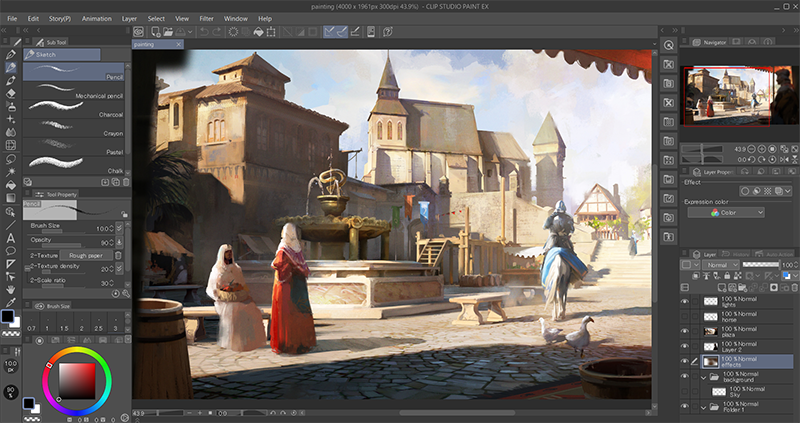
Task: Hide the plaza layer
Action: pos(685,330)
